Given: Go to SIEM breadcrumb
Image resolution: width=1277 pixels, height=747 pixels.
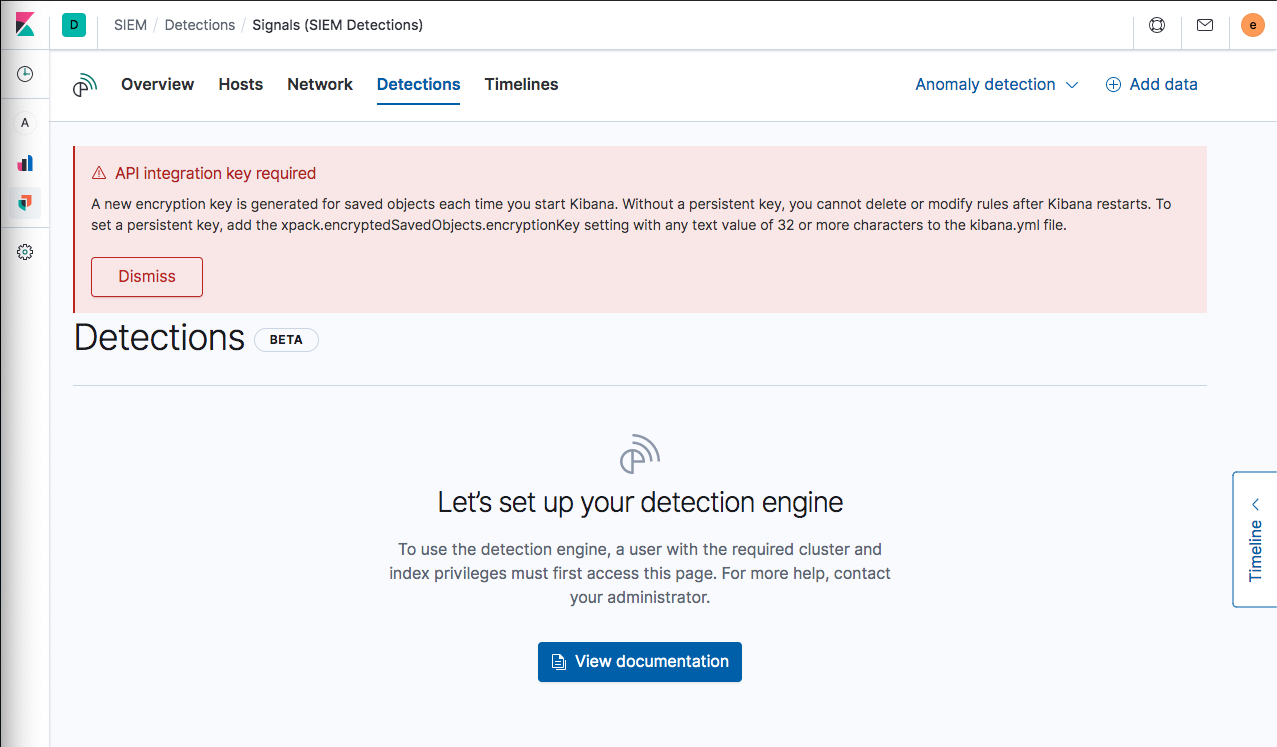Looking at the screenshot, I should click(x=130, y=25).
